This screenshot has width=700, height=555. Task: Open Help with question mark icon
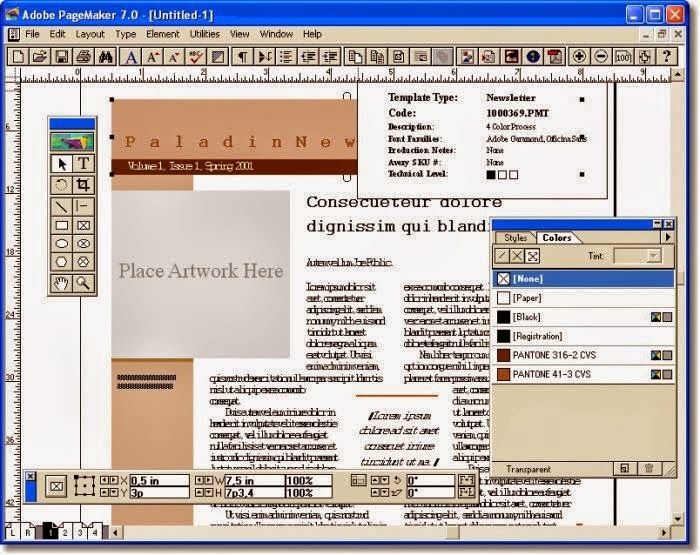667,57
